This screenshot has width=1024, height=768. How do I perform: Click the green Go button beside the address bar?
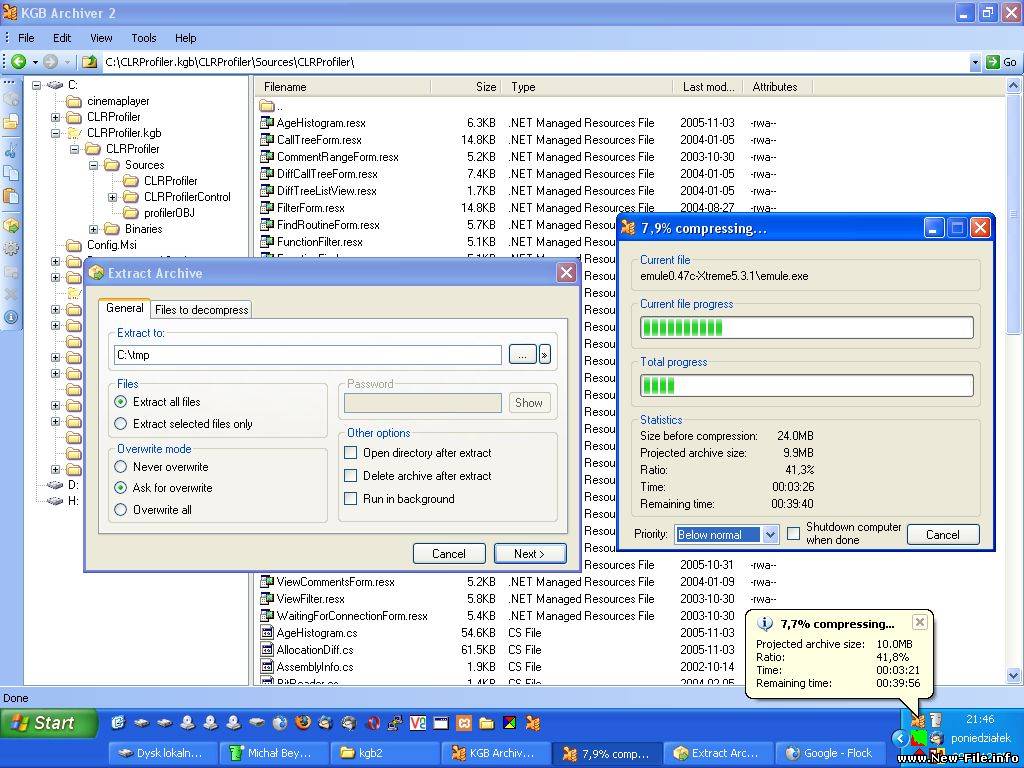(x=991, y=61)
